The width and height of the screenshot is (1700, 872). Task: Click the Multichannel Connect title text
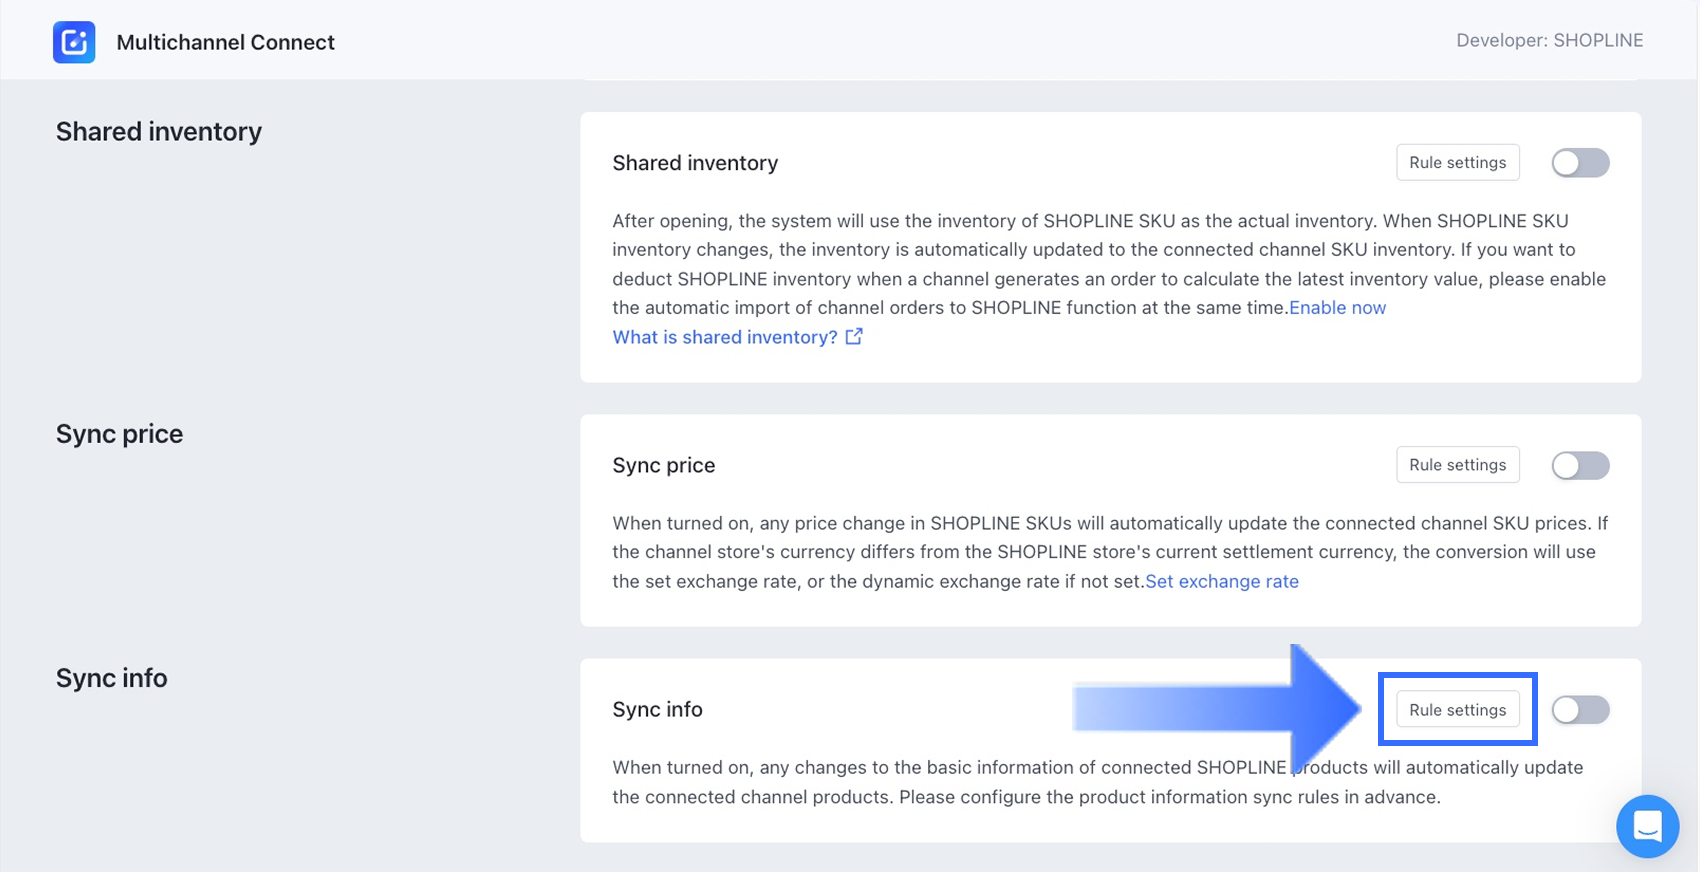coord(226,42)
